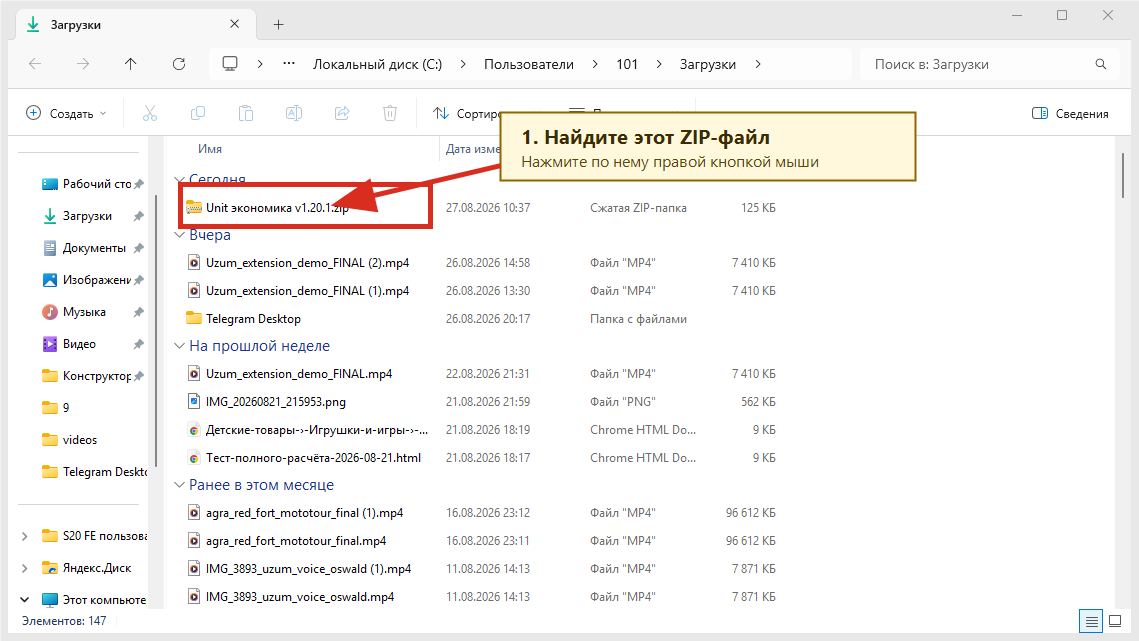Unpin Музыка using its pin icon
The height and width of the screenshot is (641, 1139).
coord(138,312)
